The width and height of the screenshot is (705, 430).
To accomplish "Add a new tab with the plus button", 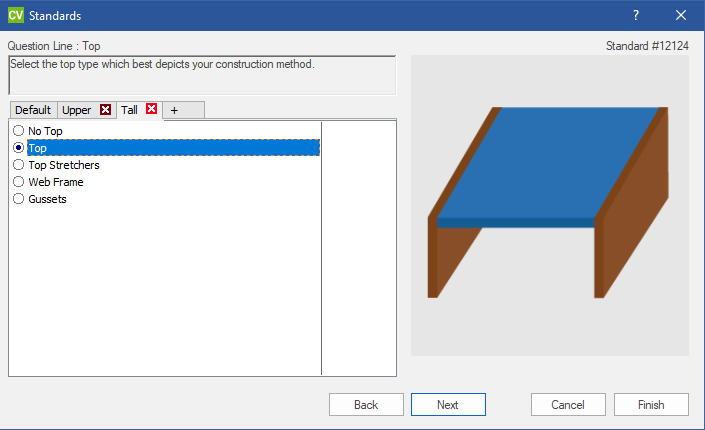I will (174, 110).
